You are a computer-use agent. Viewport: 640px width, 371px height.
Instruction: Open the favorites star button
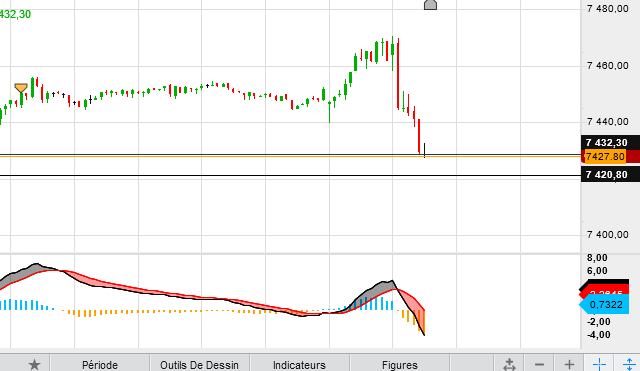34,364
